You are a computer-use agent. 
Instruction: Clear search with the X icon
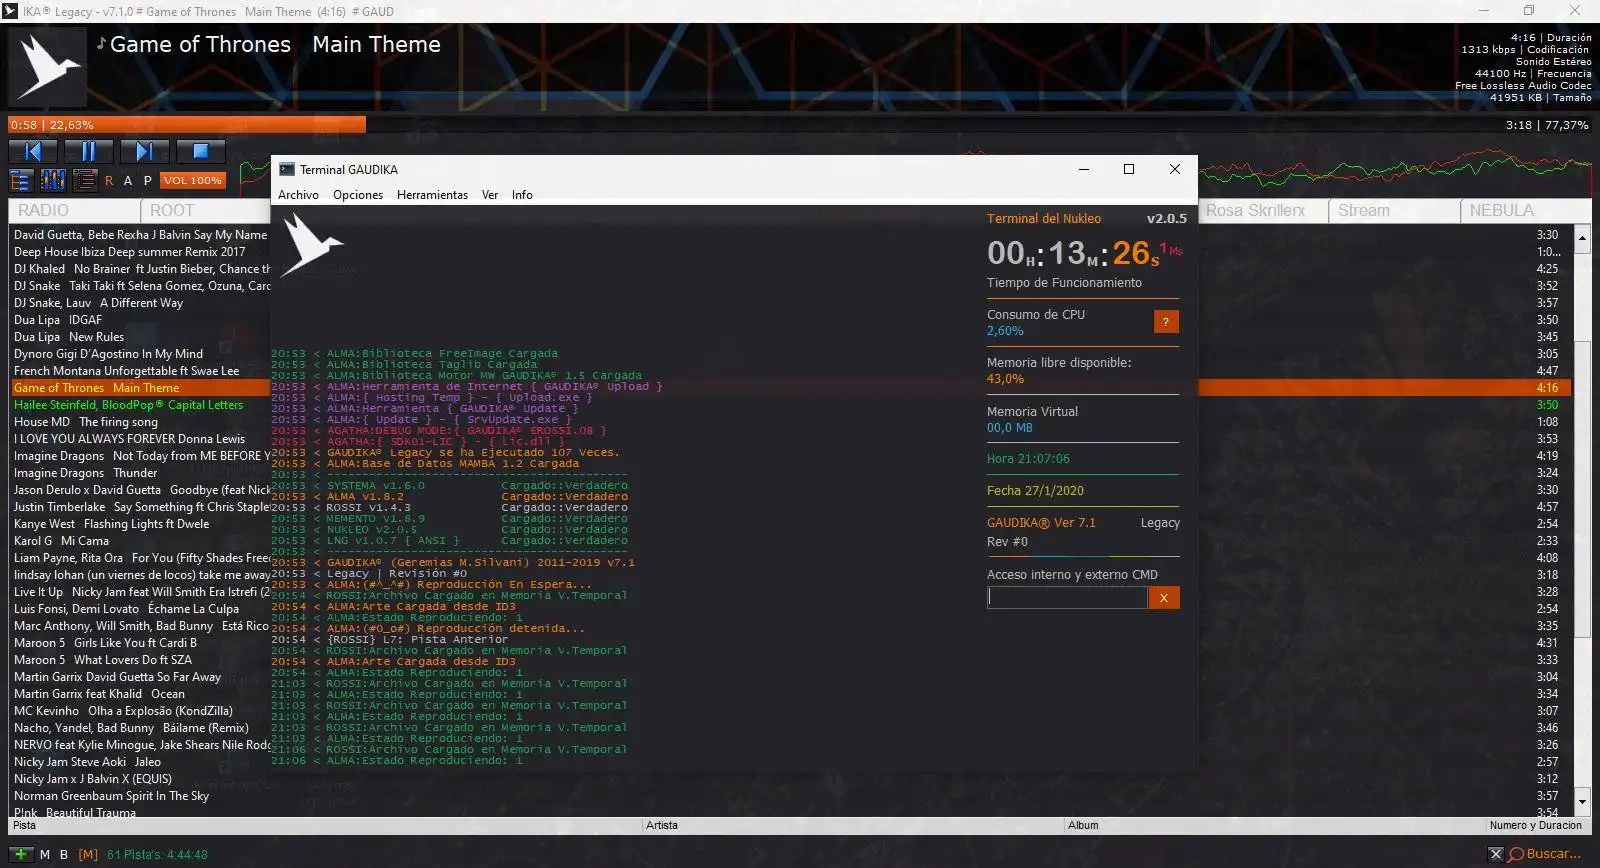(x=1495, y=854)
